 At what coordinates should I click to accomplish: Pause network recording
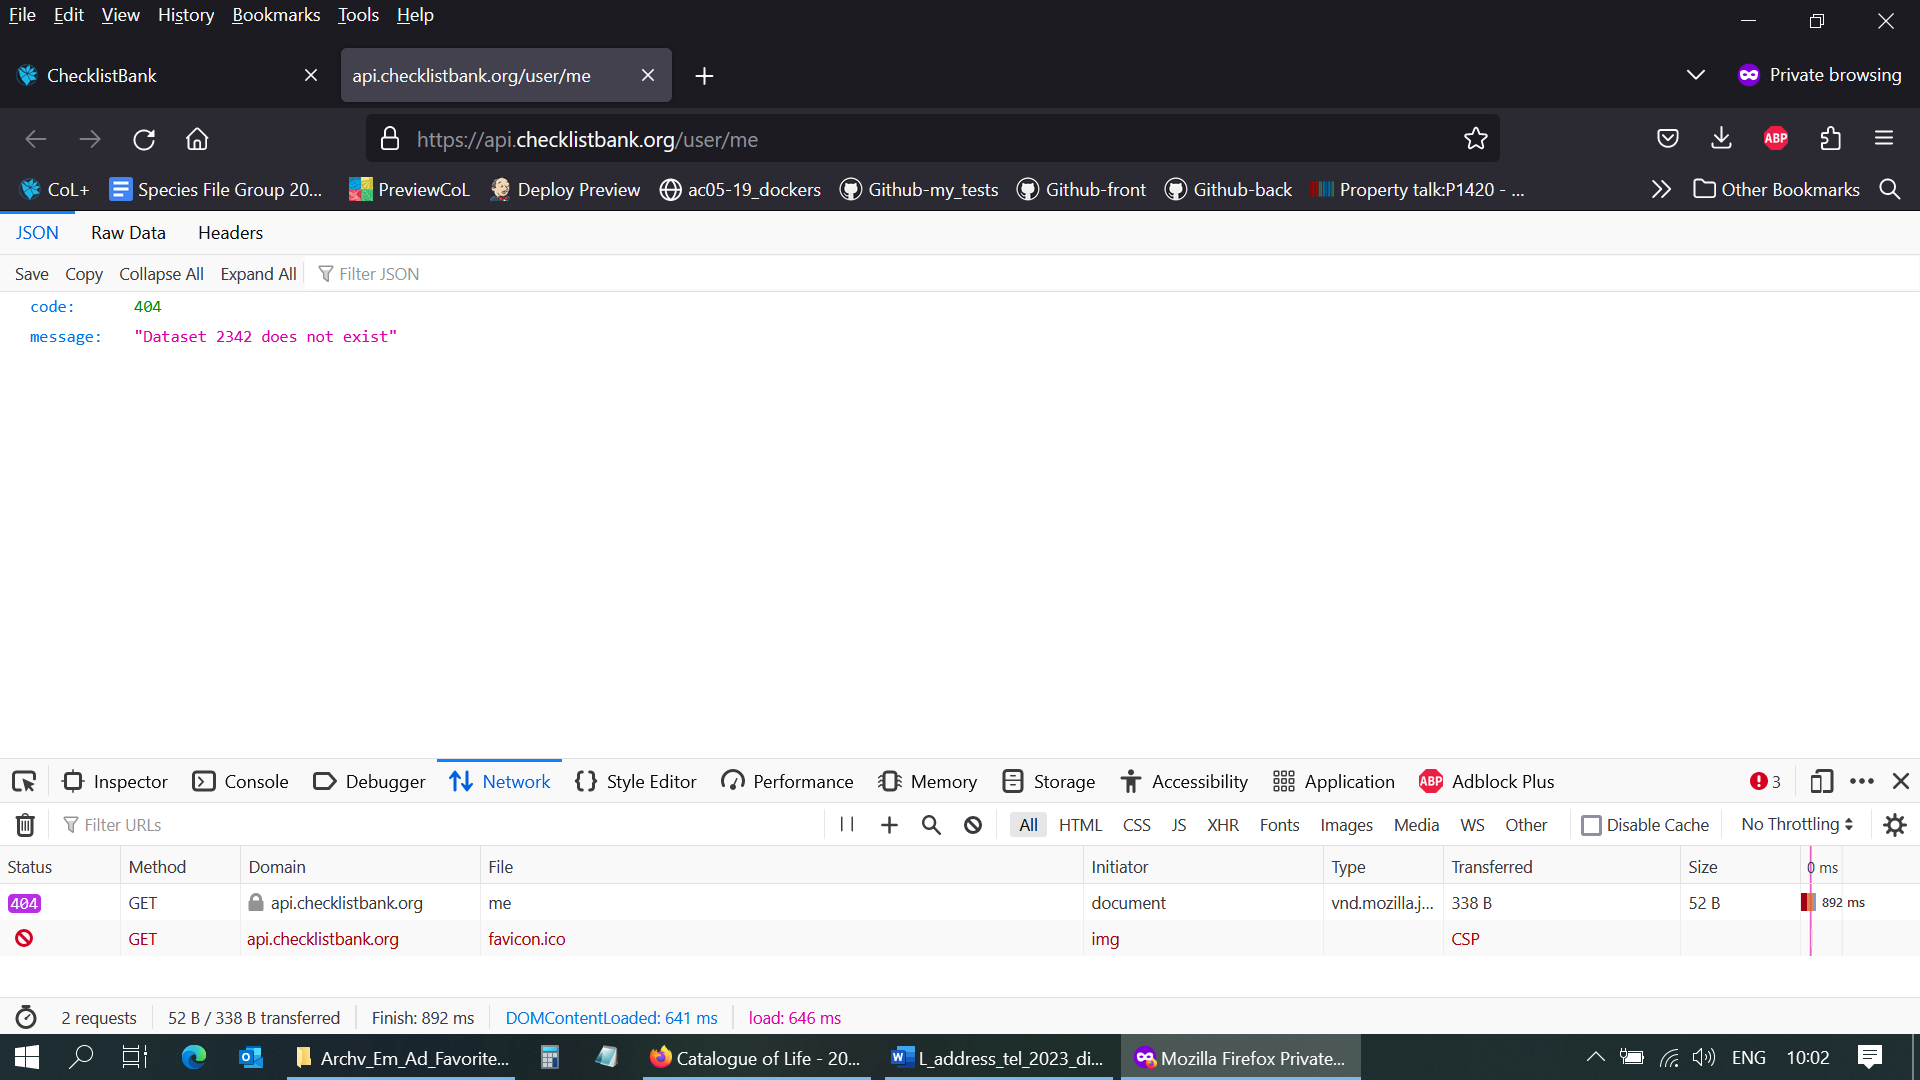(x=847, y=825)
